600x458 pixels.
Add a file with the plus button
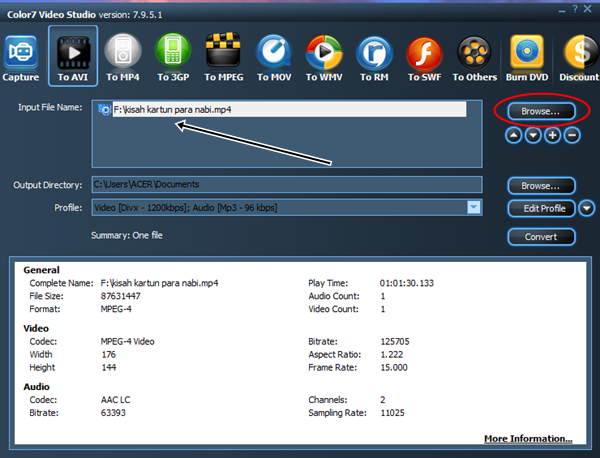click(553, 135)
